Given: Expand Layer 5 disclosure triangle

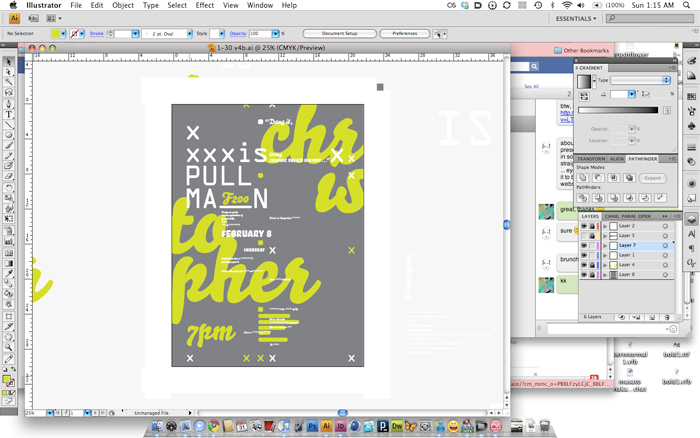Looking at the screenshot, I should click(x=605, y=236).
